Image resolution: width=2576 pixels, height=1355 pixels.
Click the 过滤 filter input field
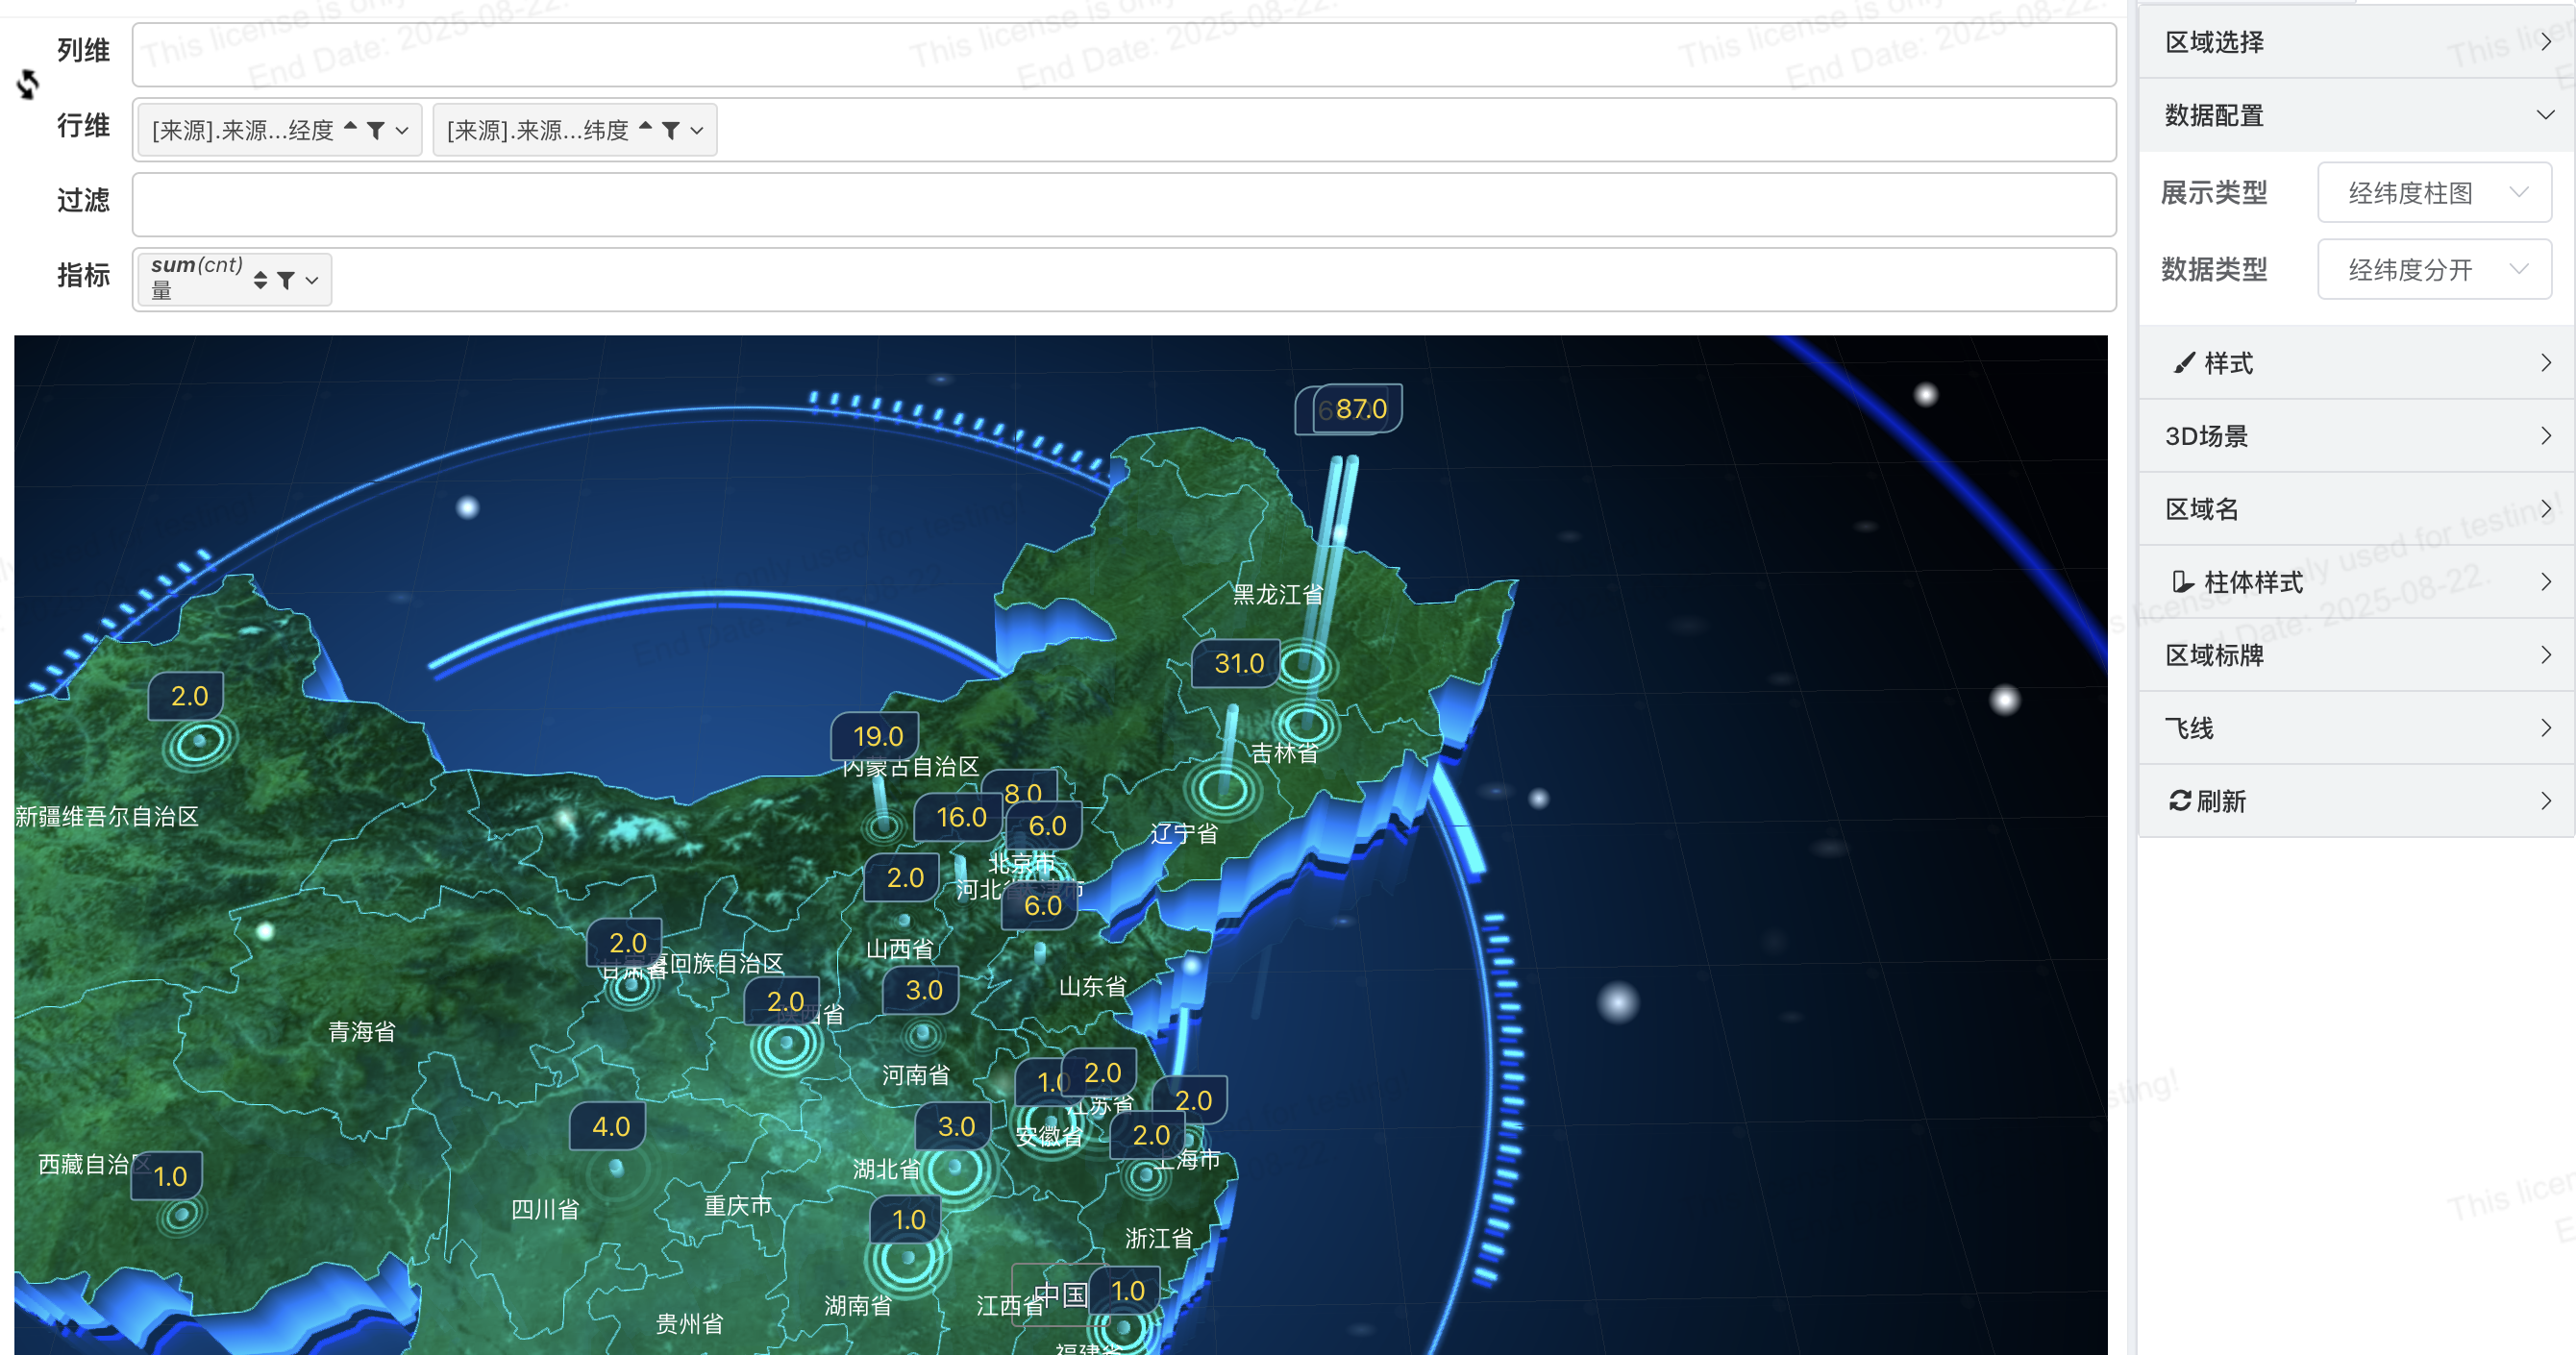1124,204
